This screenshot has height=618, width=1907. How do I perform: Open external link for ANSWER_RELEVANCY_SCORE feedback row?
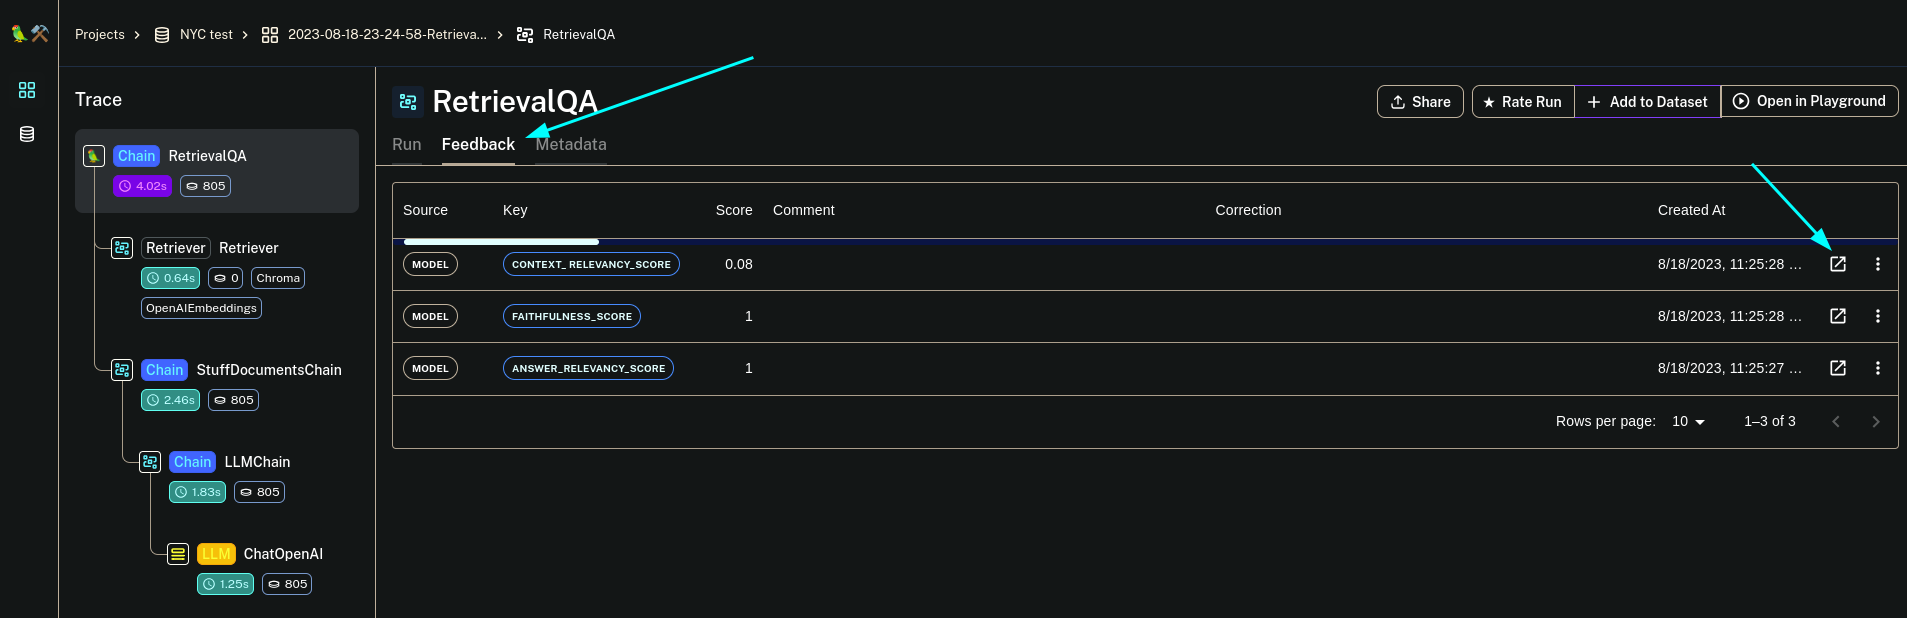coord(1837,368)
